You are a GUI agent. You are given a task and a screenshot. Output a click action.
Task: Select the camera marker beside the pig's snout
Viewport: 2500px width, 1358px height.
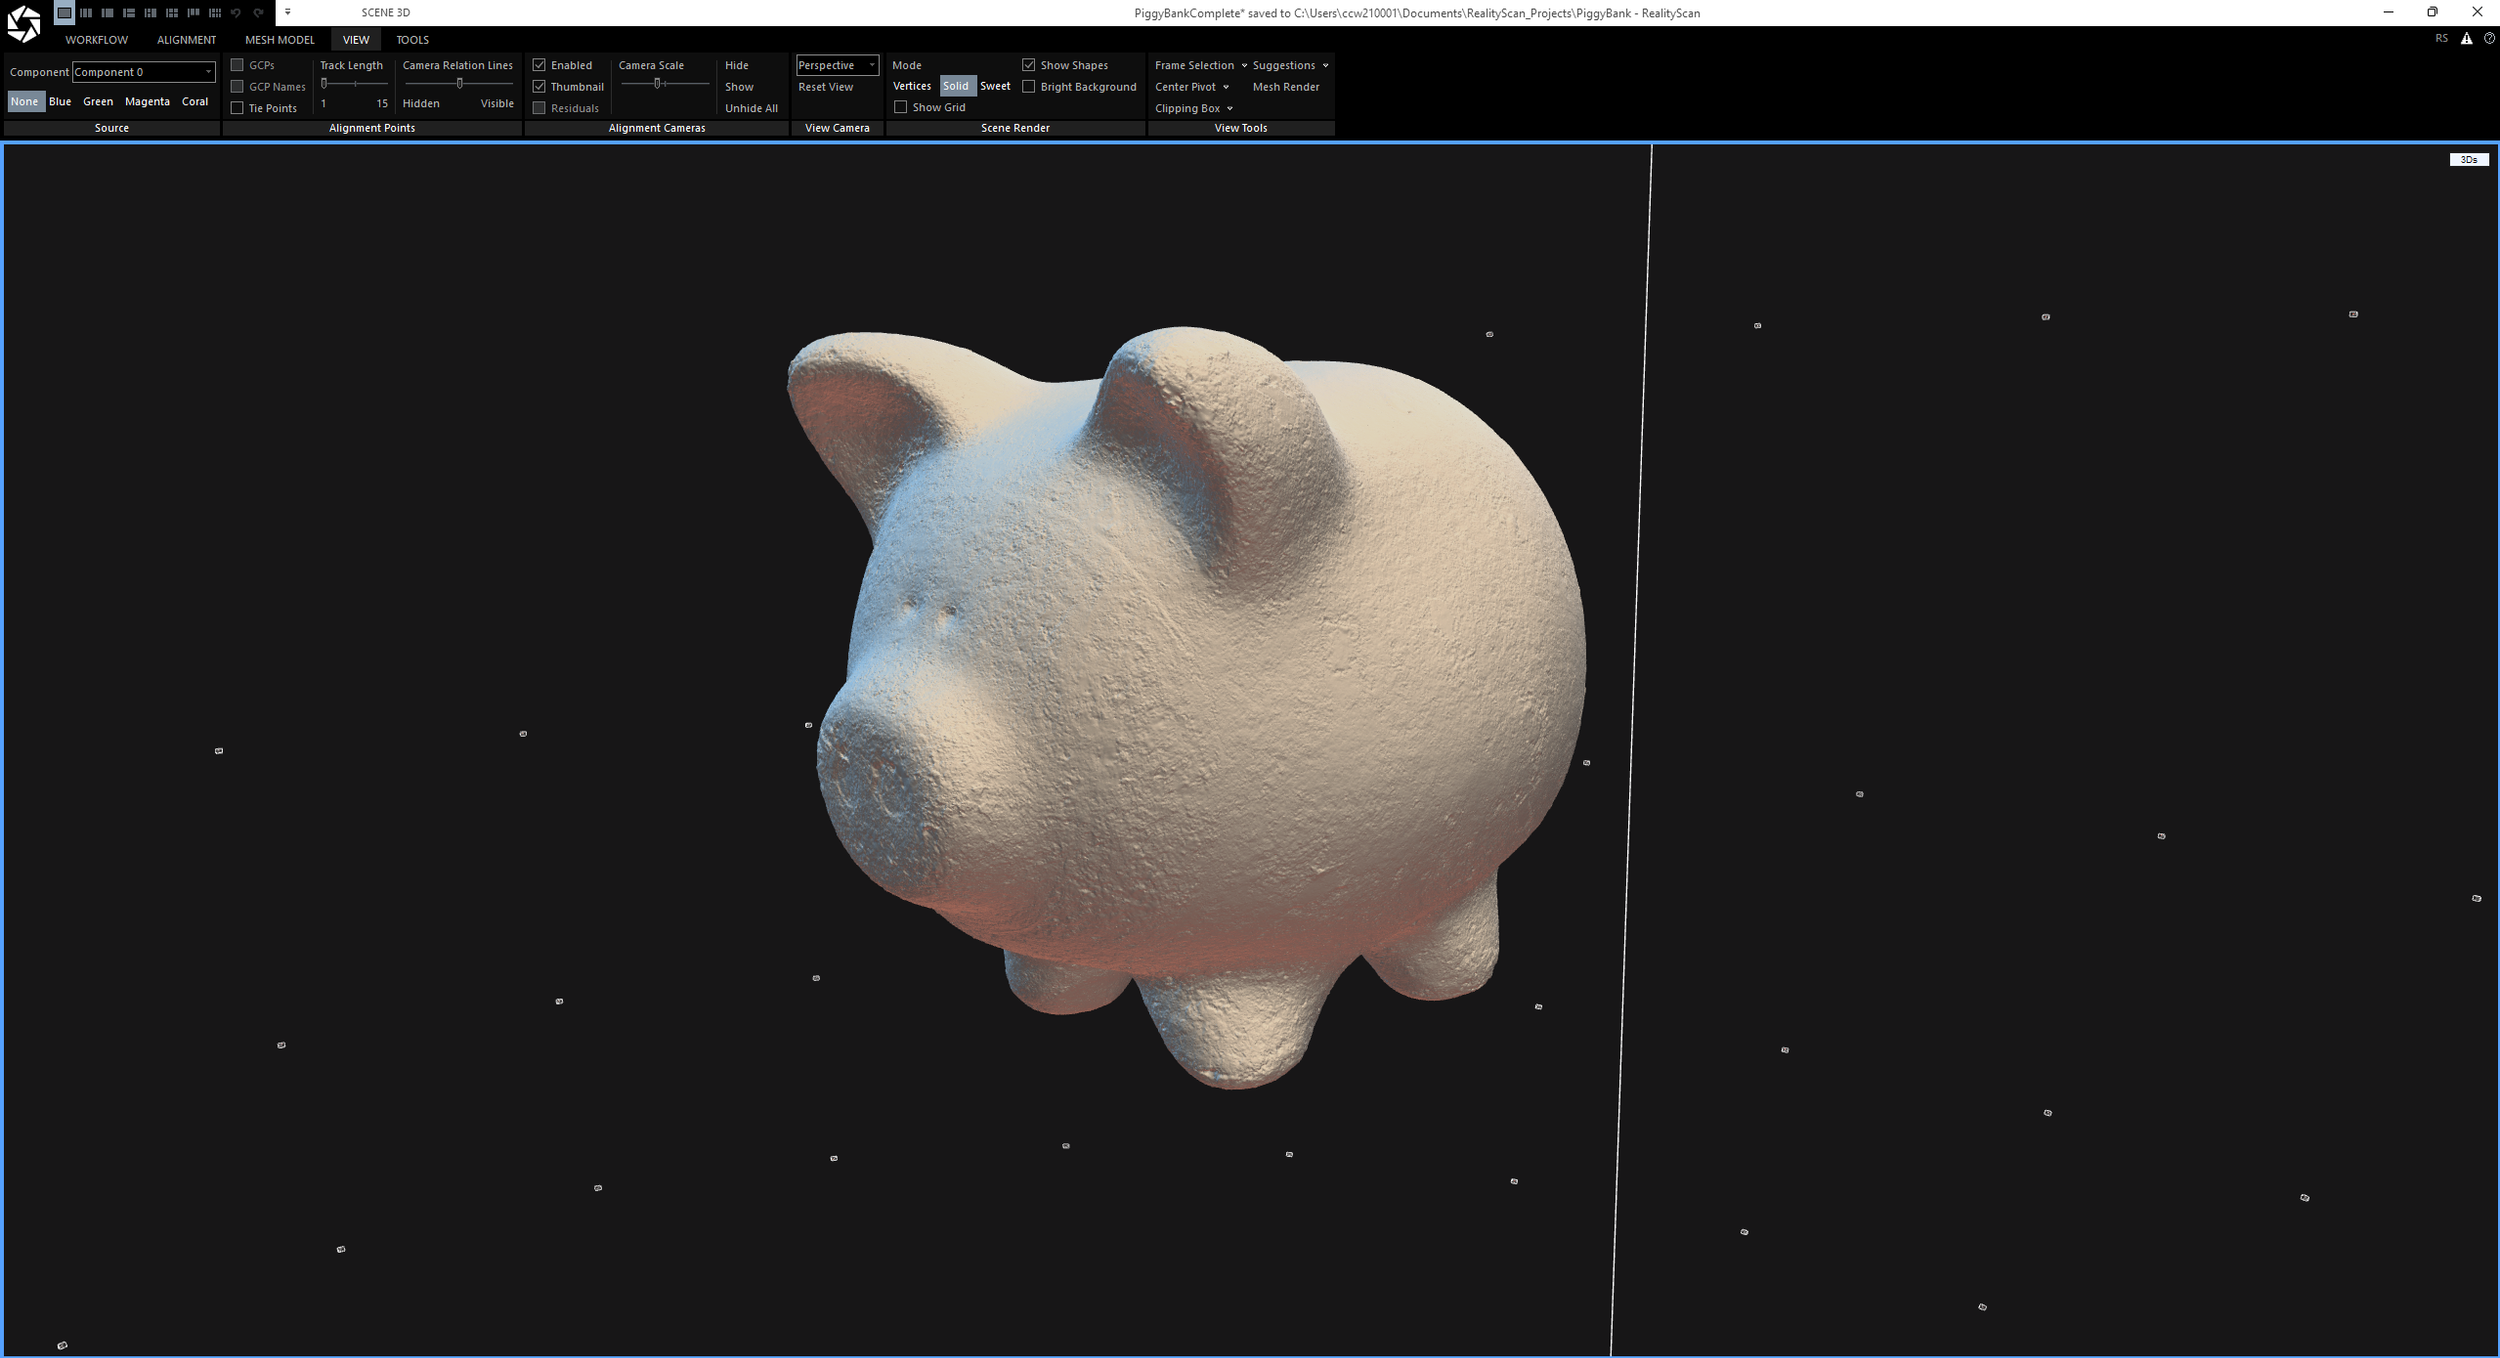click(x=808, y=725)
